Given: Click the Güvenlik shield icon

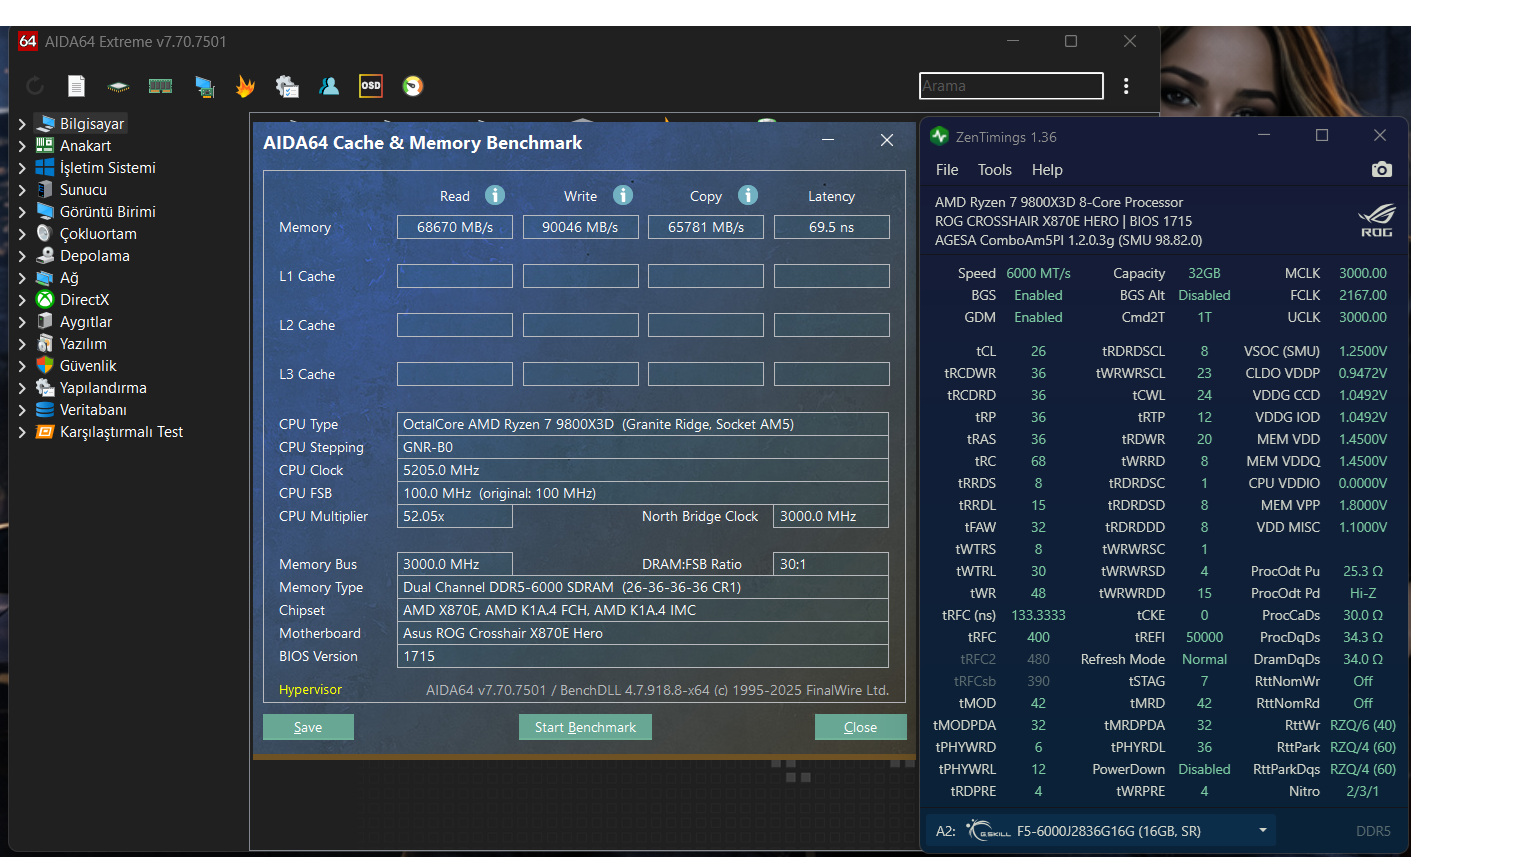Looking at the screenshot, I should (x=45, y=365).
